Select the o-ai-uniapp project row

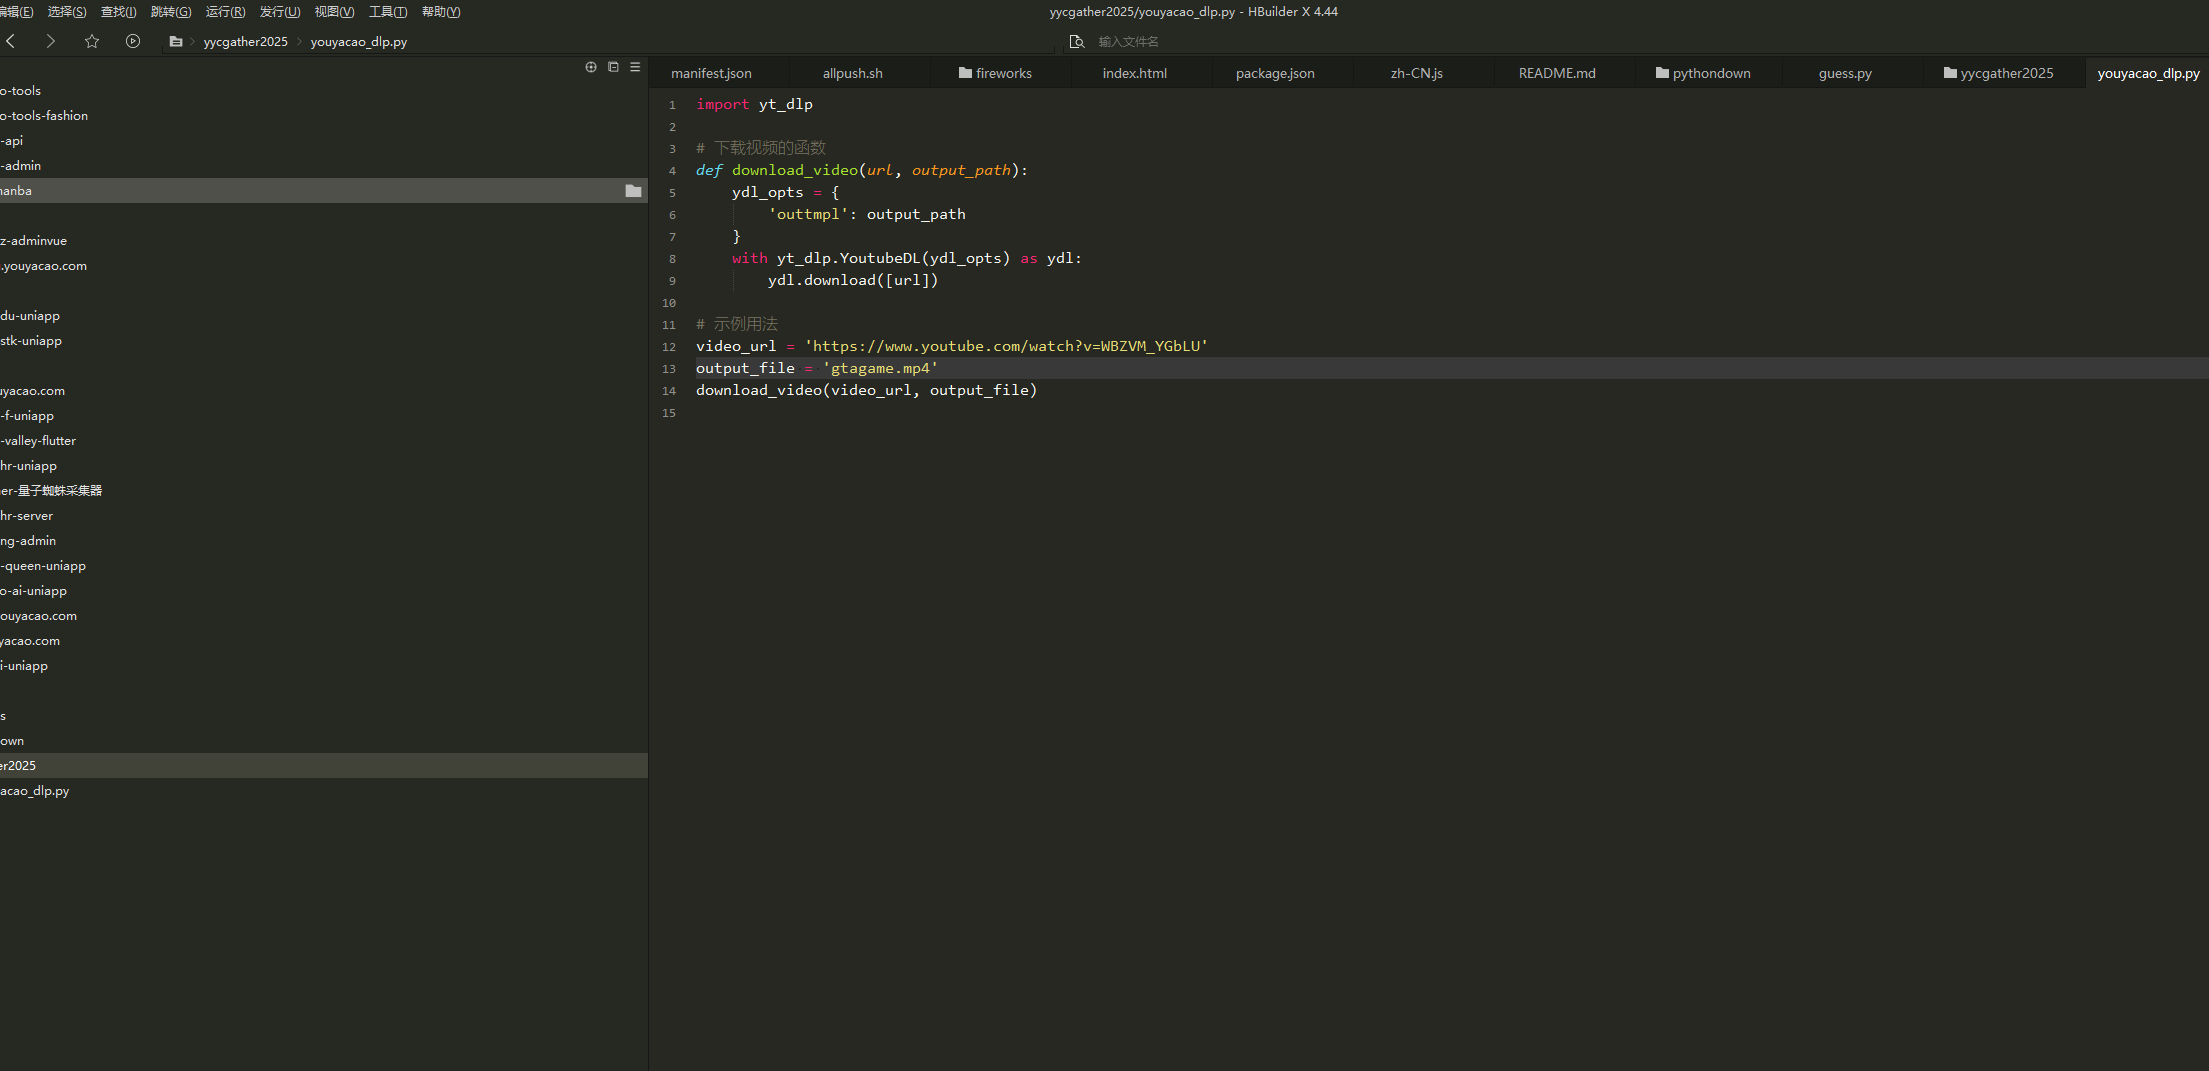click(x=324, y=591)
